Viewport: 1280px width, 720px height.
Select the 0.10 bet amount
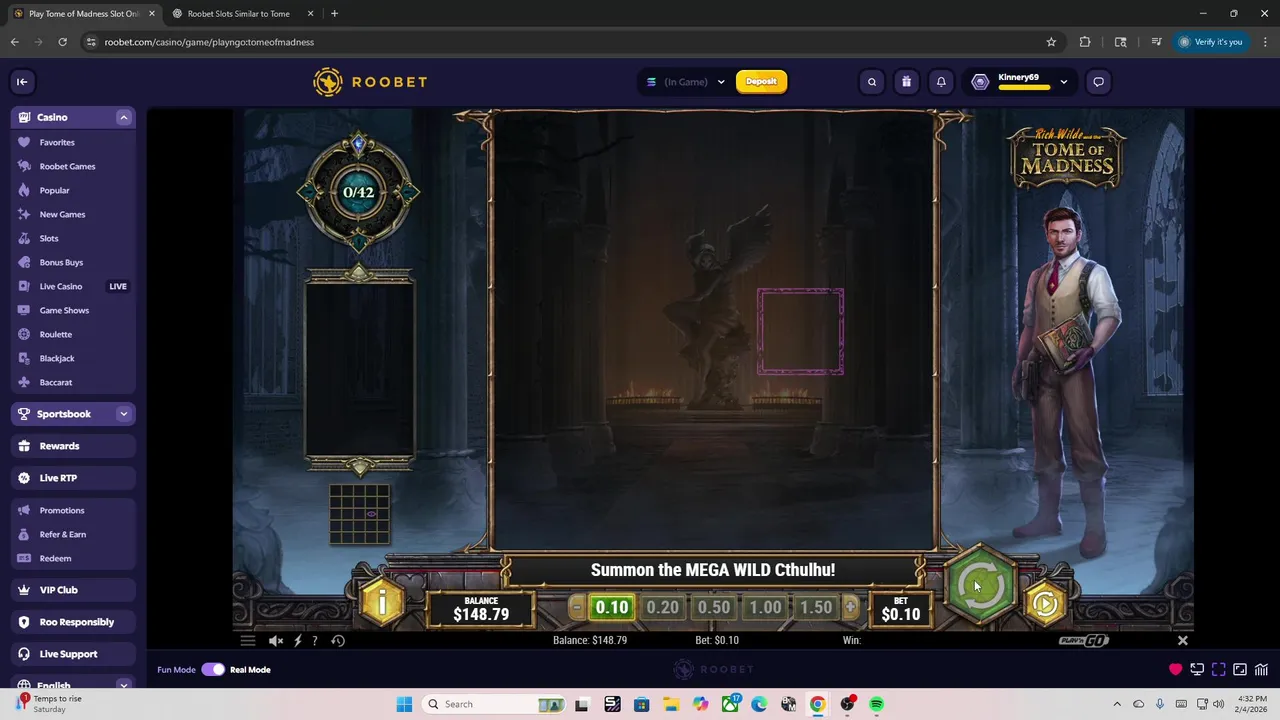(612, 607)
